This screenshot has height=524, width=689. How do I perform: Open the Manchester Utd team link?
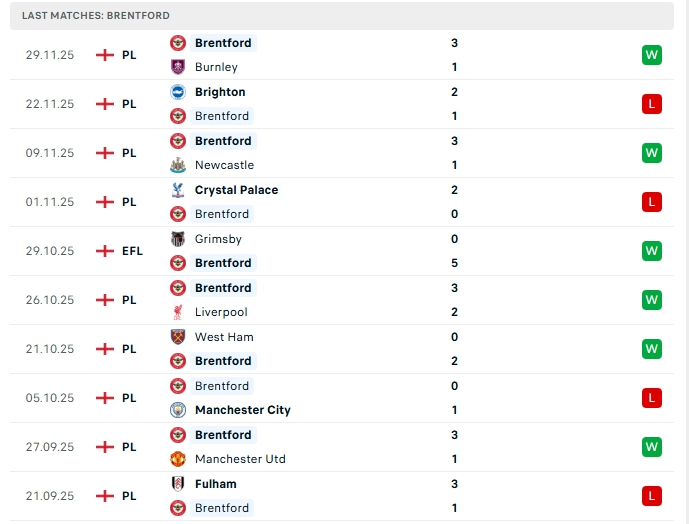240,459
